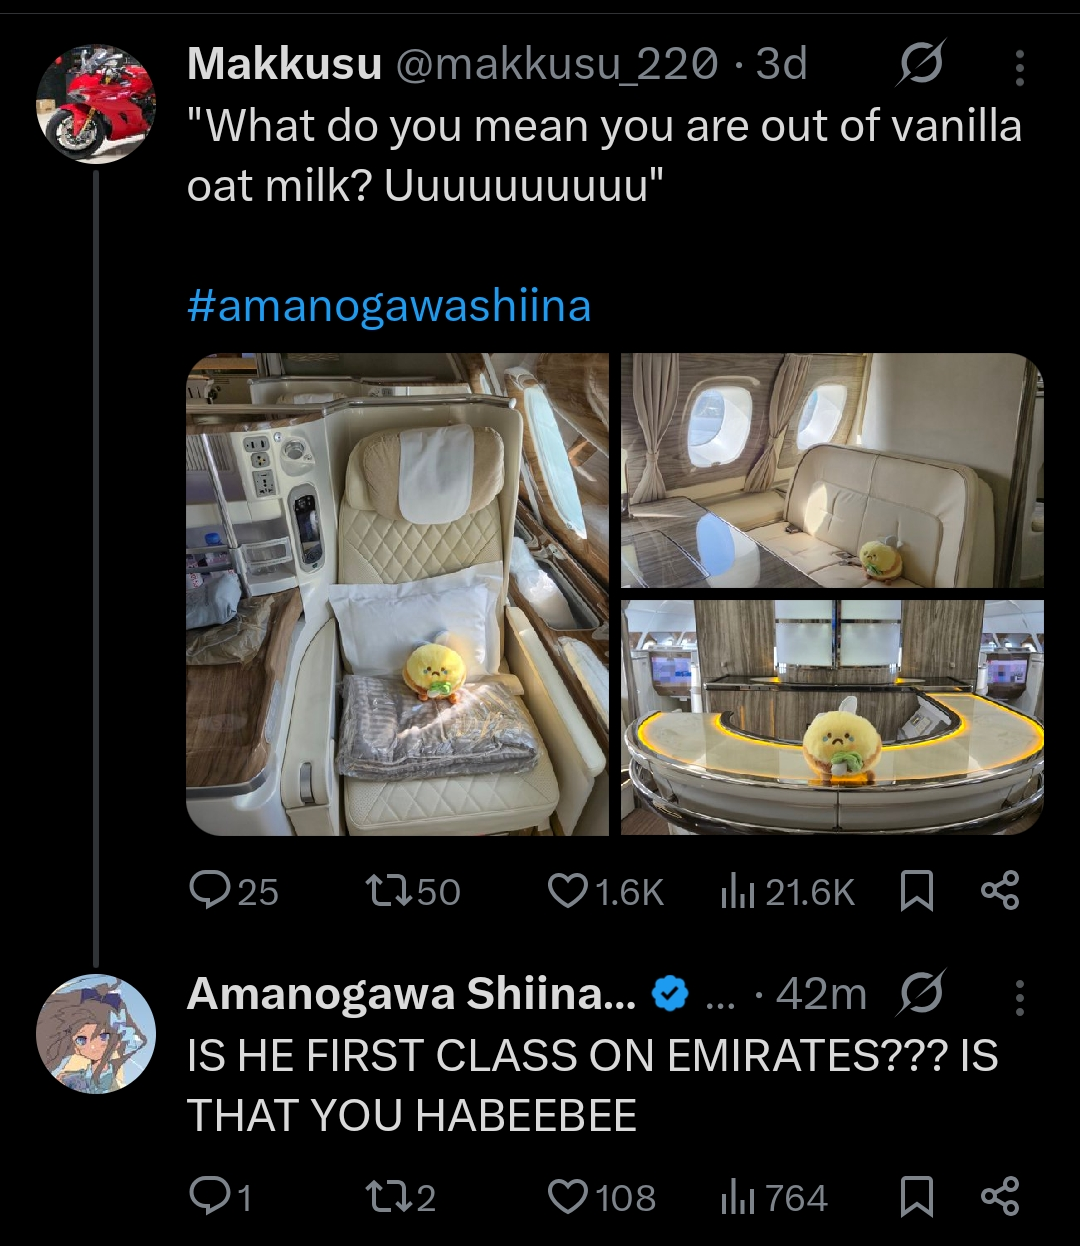Open Grok icon on Makkusu's tweet

(920, 66)
